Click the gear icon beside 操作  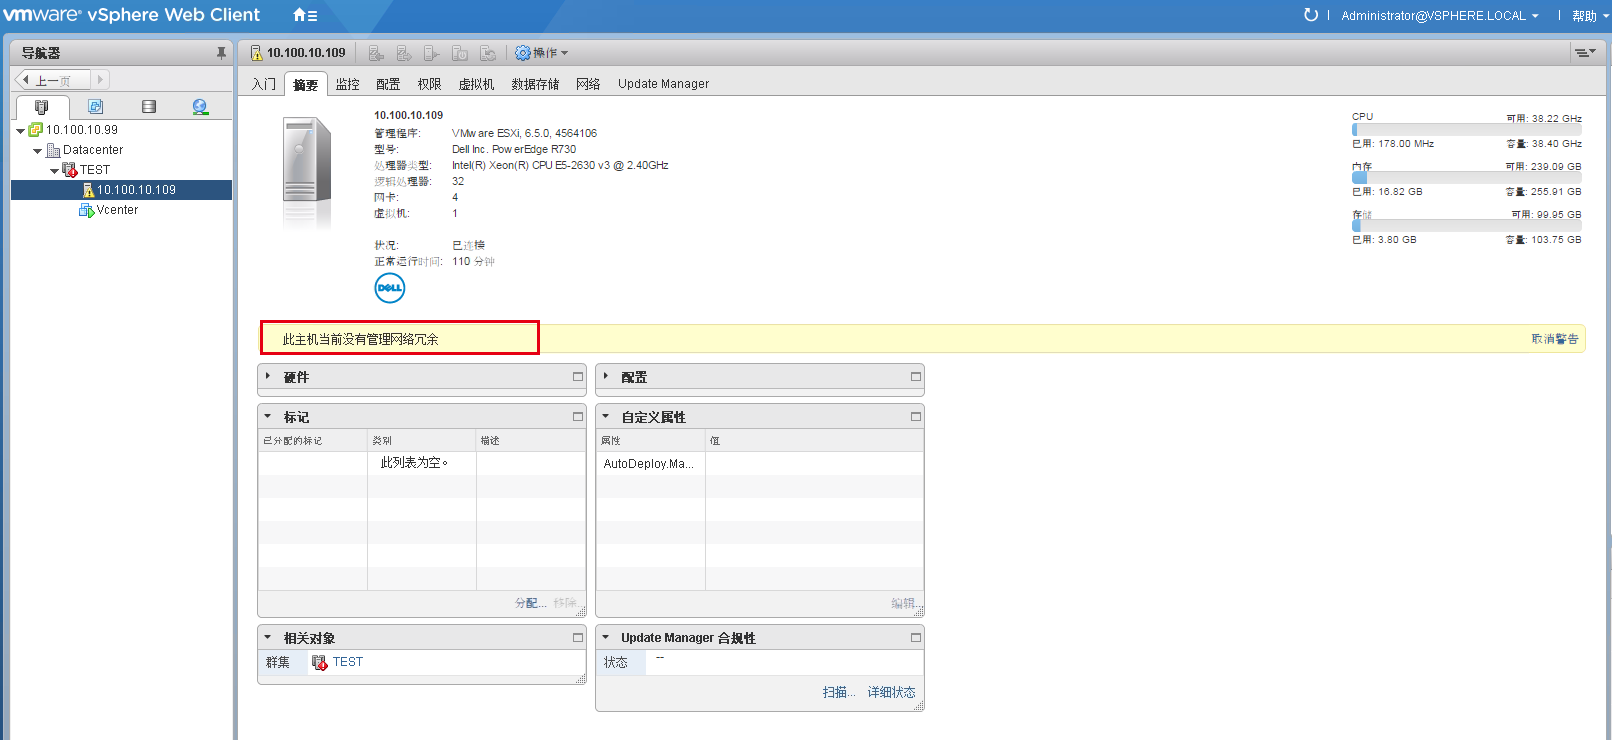[522, 53]
